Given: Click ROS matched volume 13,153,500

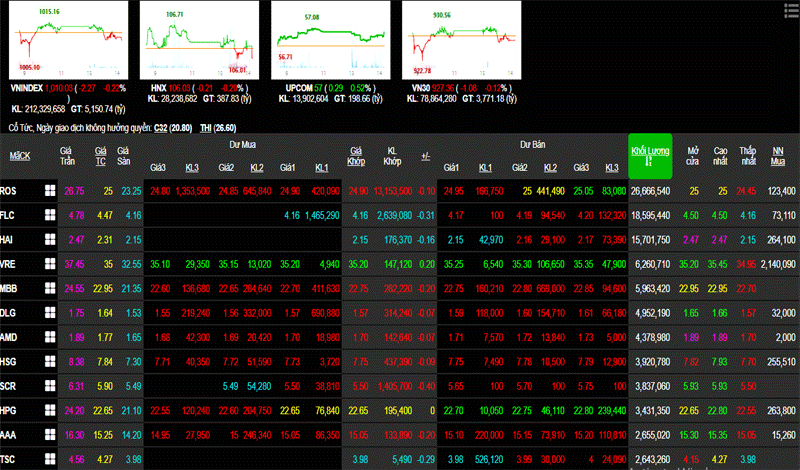Looking at the screenshot, I should coord(393,191).
